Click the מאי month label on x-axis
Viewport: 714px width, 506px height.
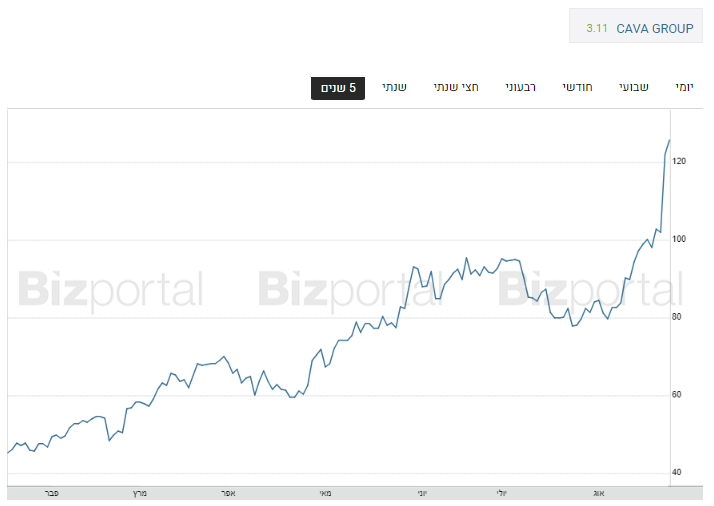coord(326,493)
